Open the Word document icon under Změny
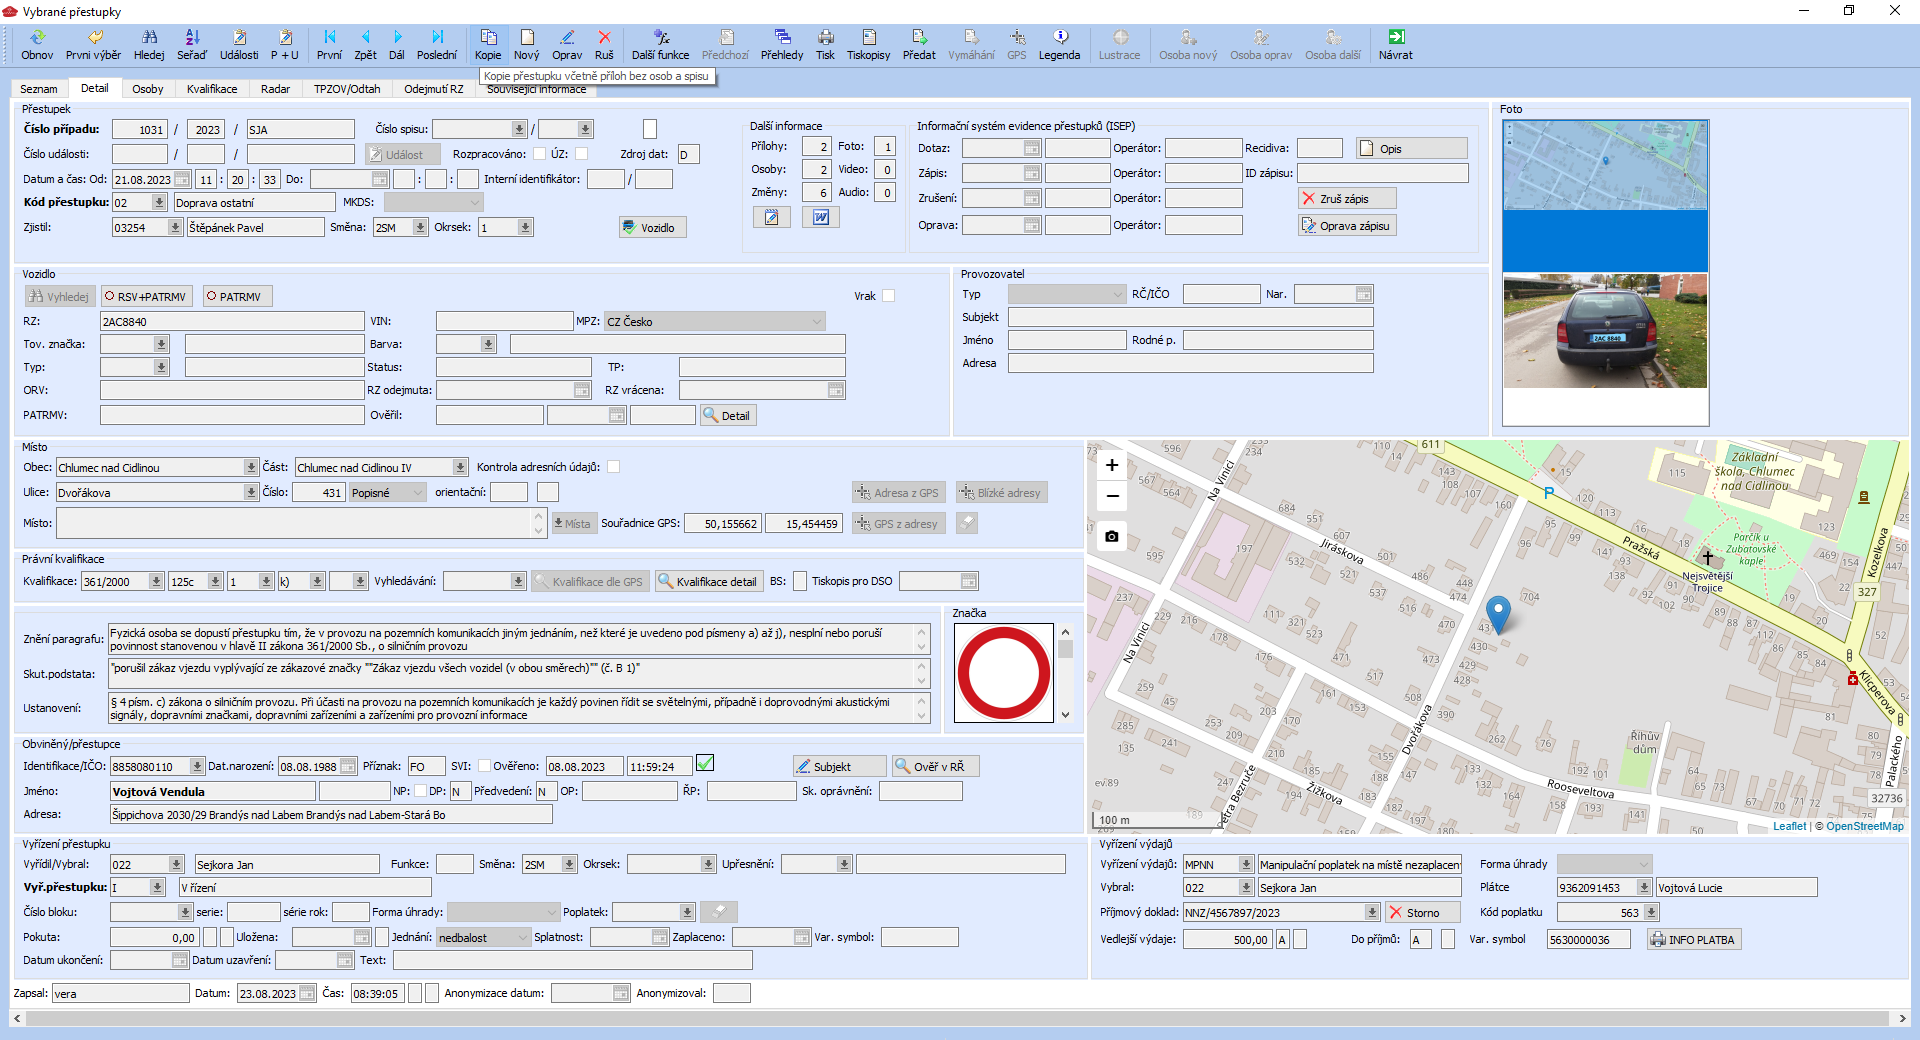Image resolution: width=1920 pixels, height=1040 pixels. coord(821,217)
